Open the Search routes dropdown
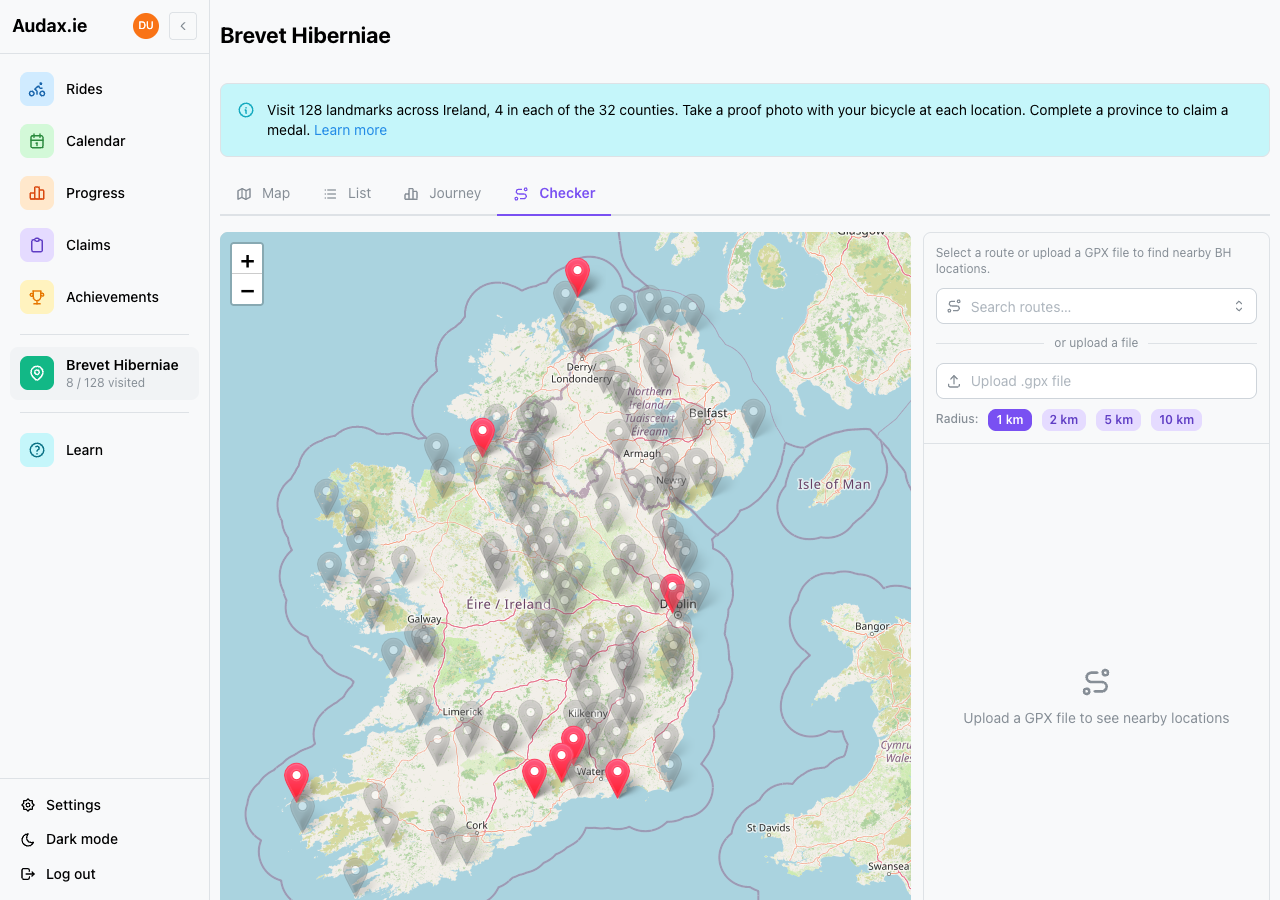Image resolution: width=1280 pixels, height=900 pixels. tap(1096, 306)
